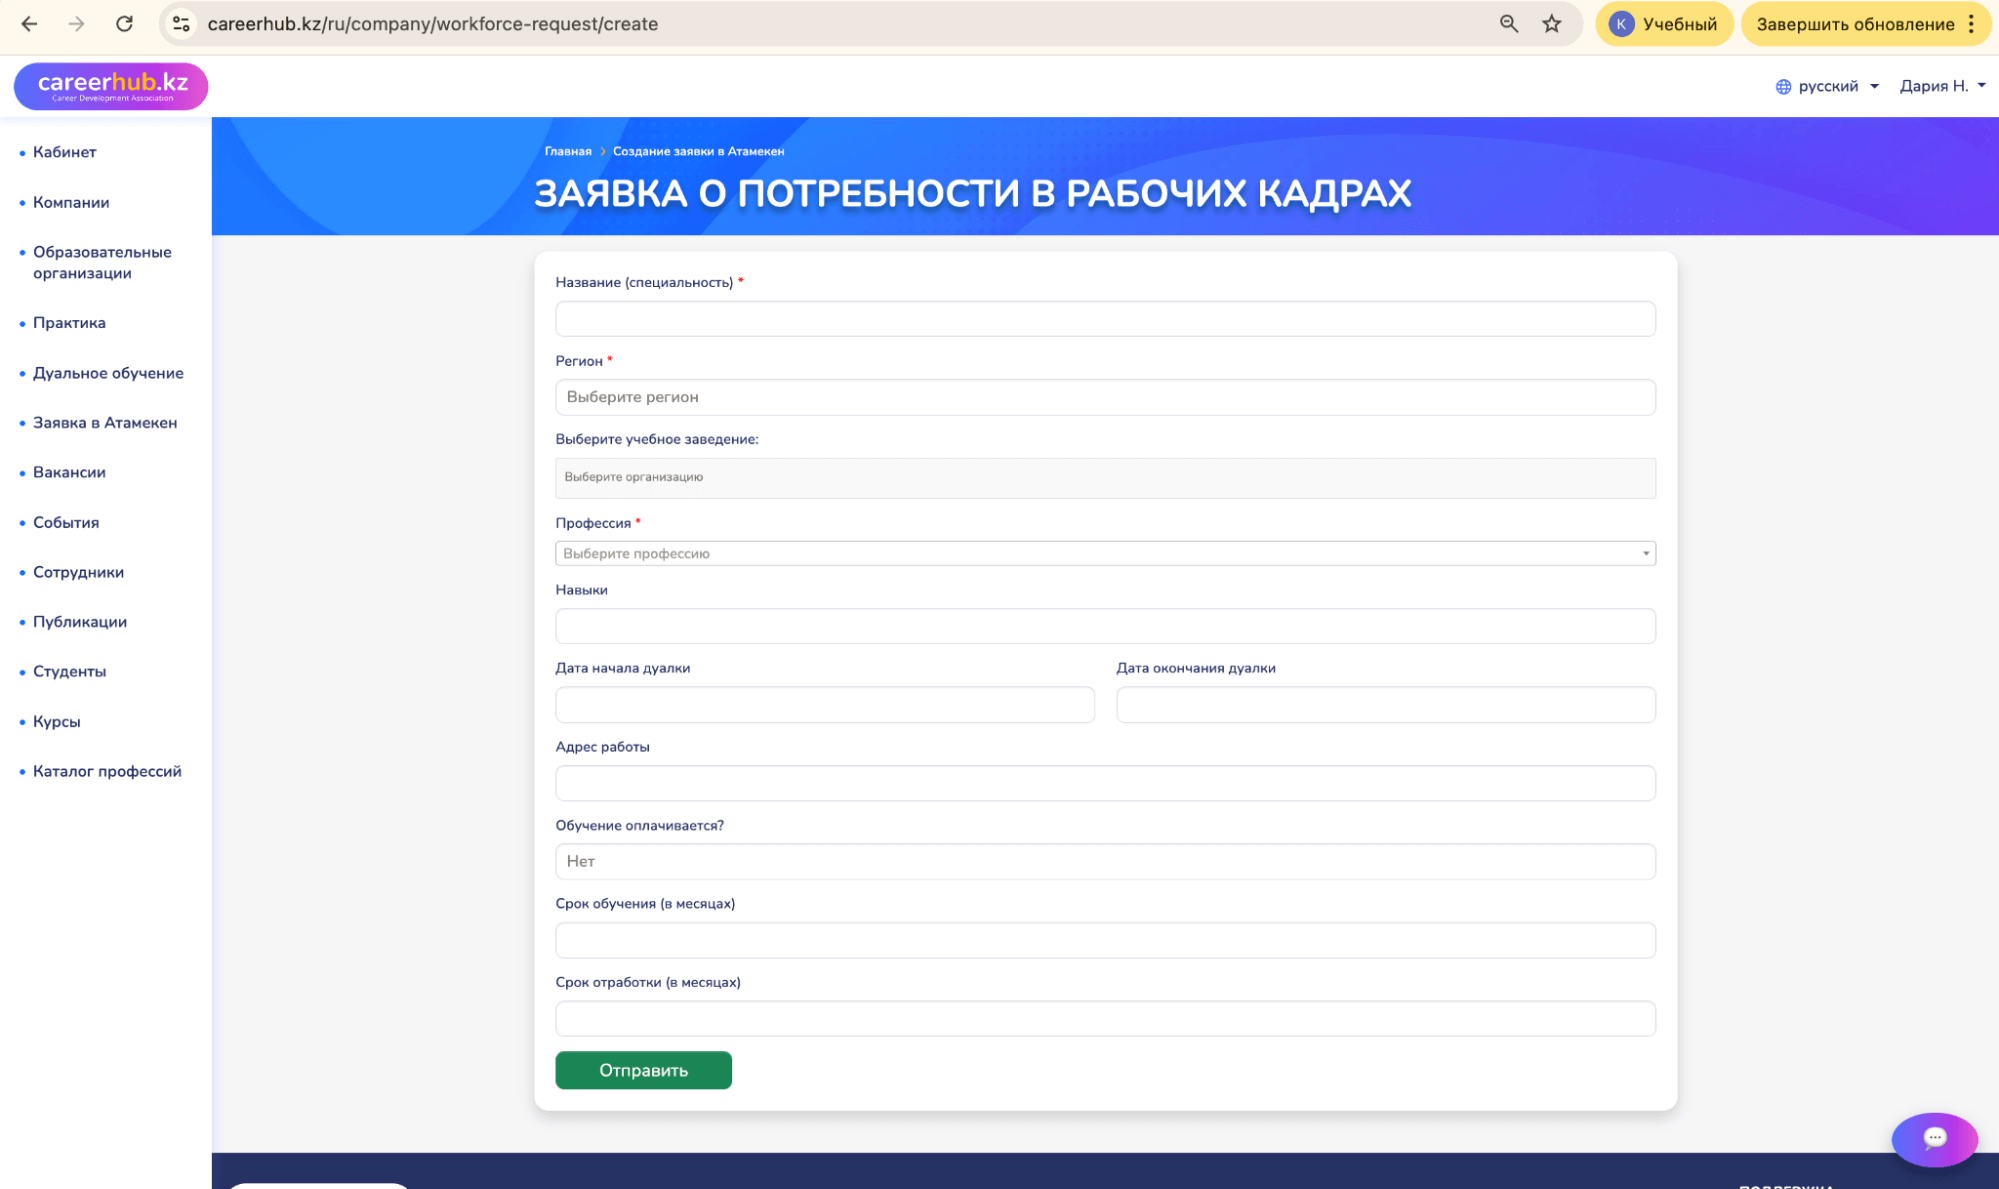Image resolution: width=1999 pixels, height=1189 pixels.
Task: Go to Вакансии in sidebar
Action: (x=69, y=472)
